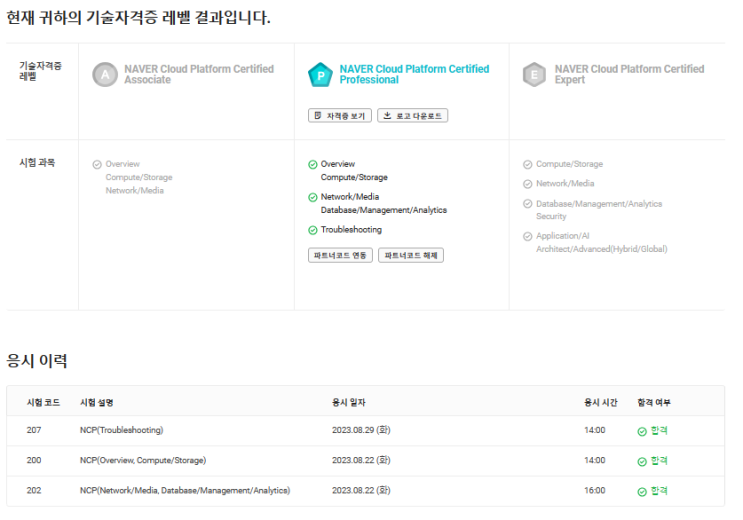This screenshot has height=520, width=743.
Task: Select NAVER Cloud Platform Certified Associate title
Action: [199, 74]
